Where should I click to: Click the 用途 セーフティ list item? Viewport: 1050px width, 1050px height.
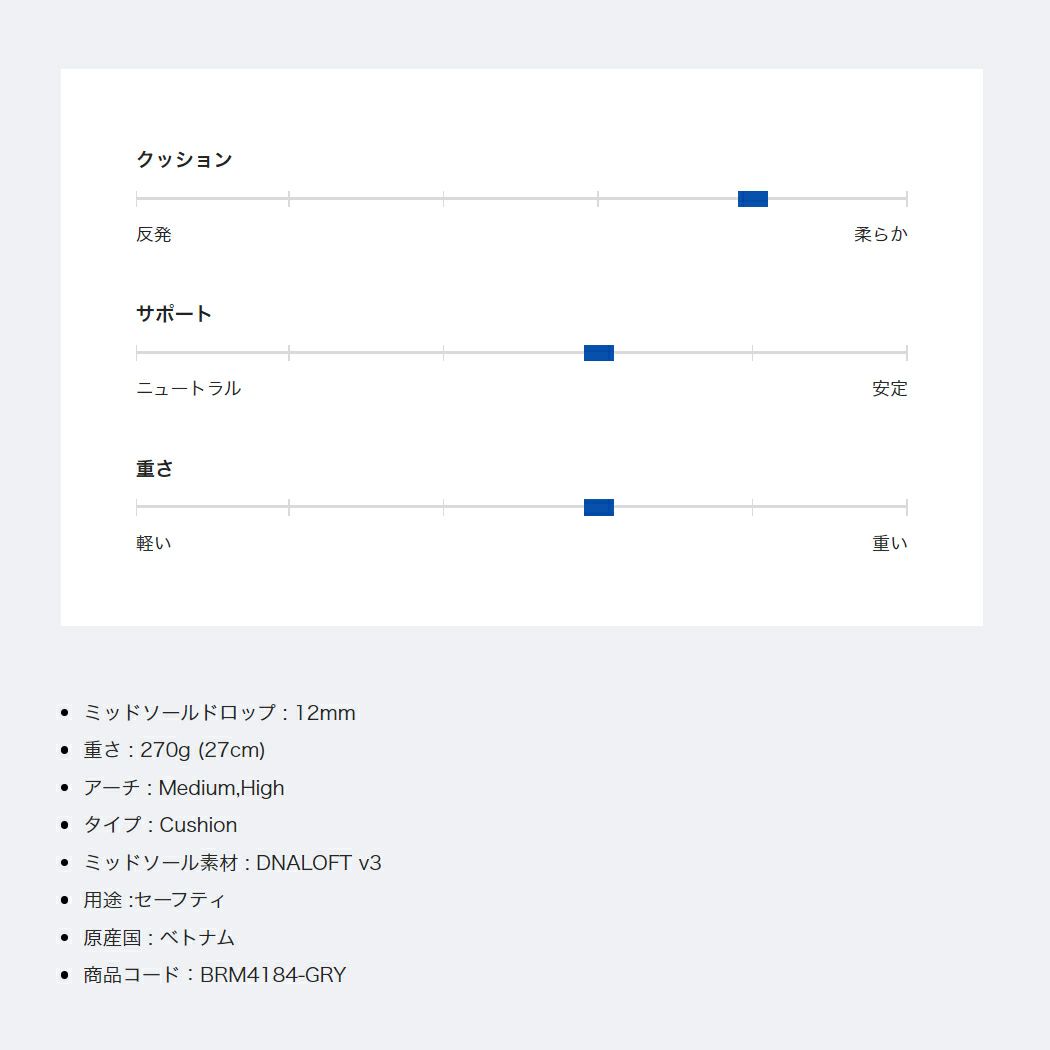click(x=154, y=900)
